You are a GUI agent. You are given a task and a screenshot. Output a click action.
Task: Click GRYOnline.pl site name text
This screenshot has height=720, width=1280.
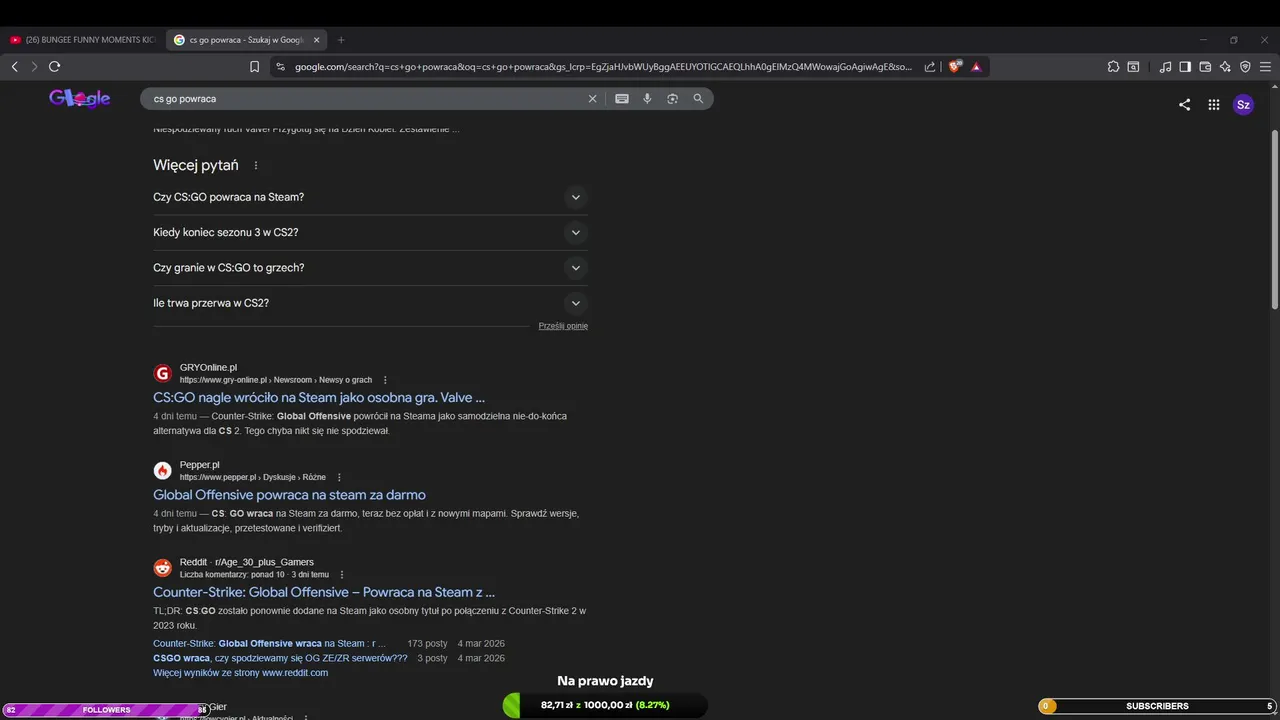pyautogui.click(x=208, y=367)
